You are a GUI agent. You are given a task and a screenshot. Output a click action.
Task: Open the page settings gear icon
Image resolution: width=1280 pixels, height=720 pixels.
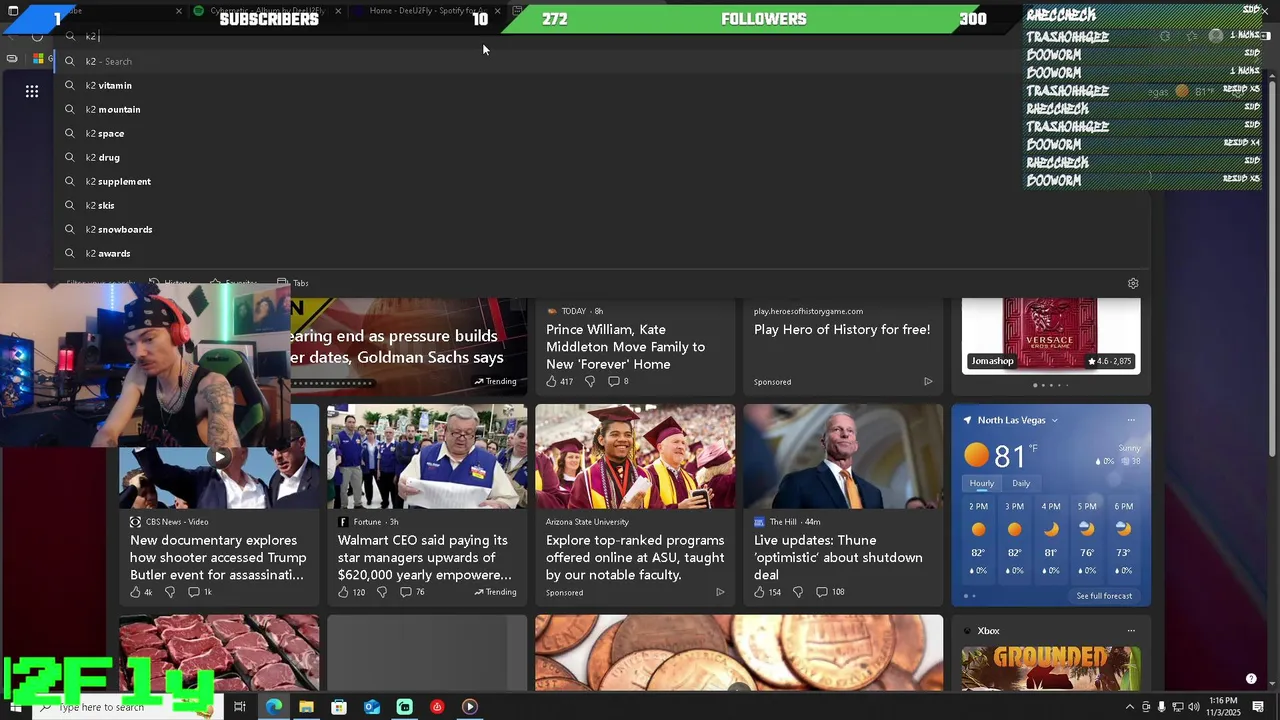pyautogui.click(x=1133, y=283)
